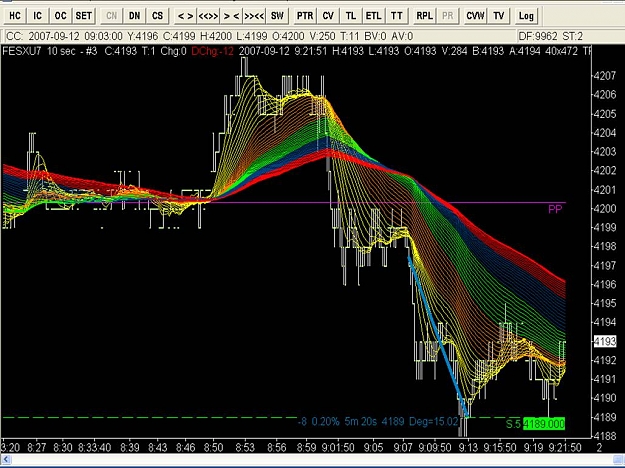Click the > < compress bars button
This screenshot has width=625, height=468.
[x=232, y=16]
